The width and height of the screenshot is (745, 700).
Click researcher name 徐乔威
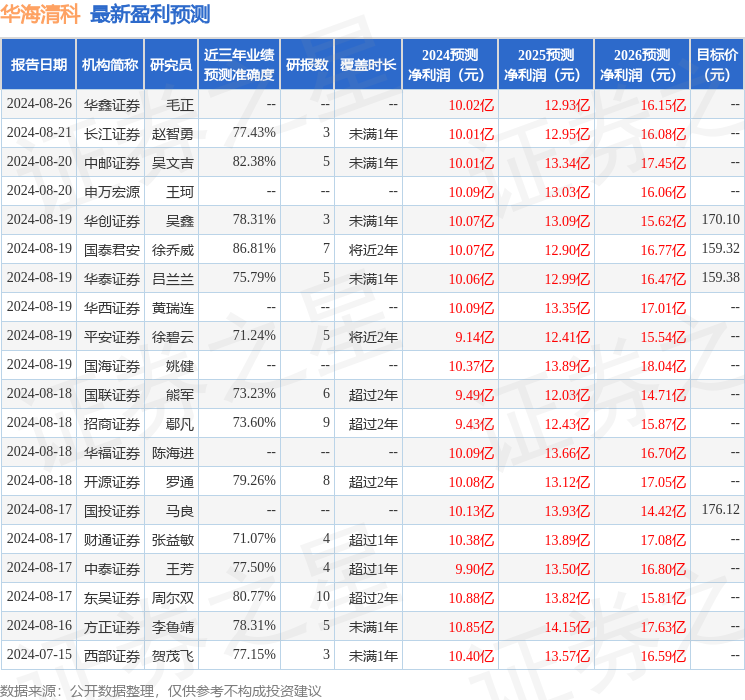click(172, 250)
